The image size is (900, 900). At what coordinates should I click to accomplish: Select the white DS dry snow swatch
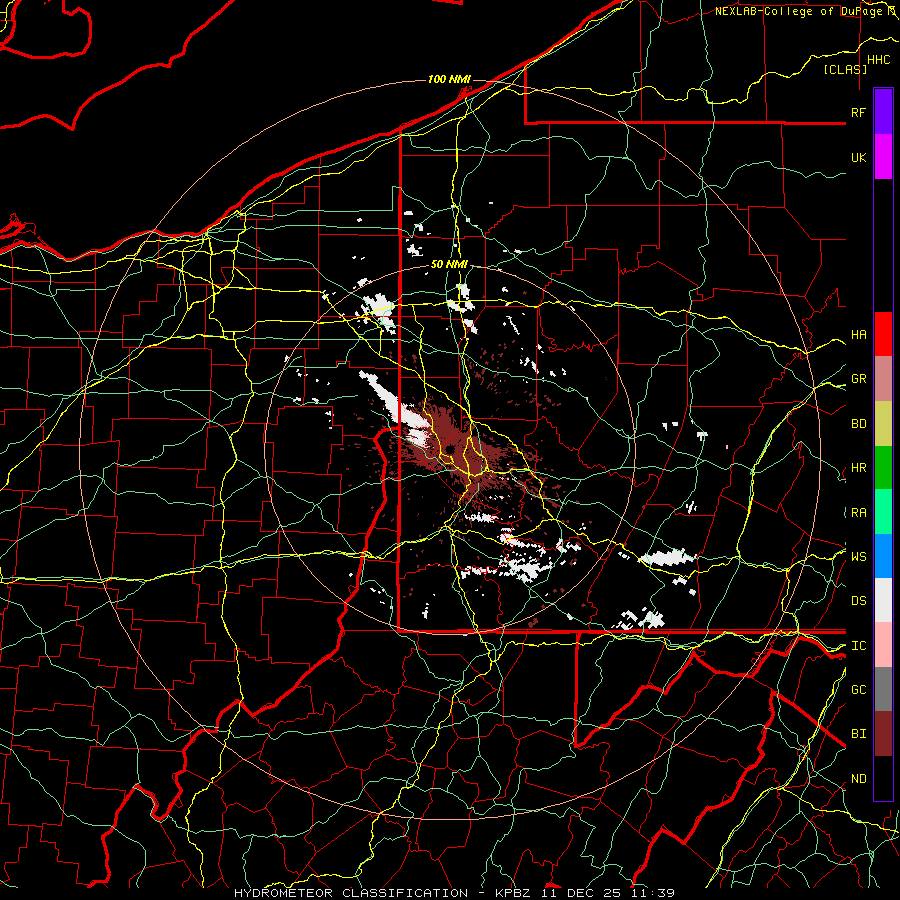click(883, 600)
